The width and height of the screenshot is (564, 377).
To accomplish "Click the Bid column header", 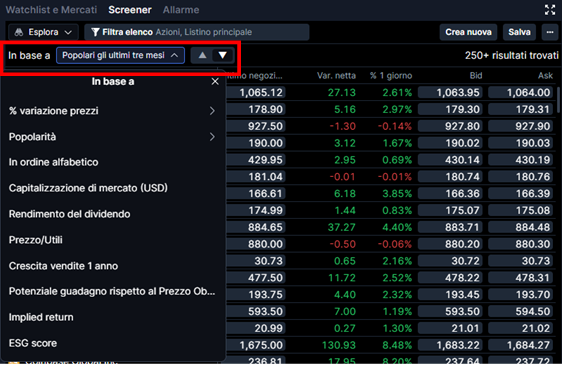I will coord(476,76).
